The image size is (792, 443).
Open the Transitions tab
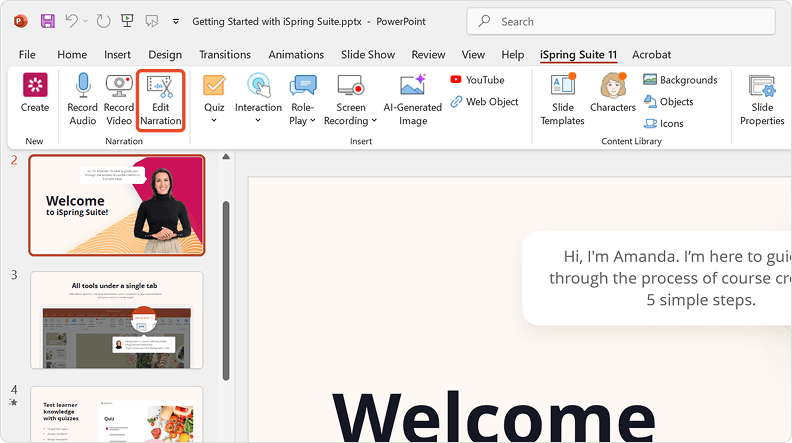tap(225, 55)
